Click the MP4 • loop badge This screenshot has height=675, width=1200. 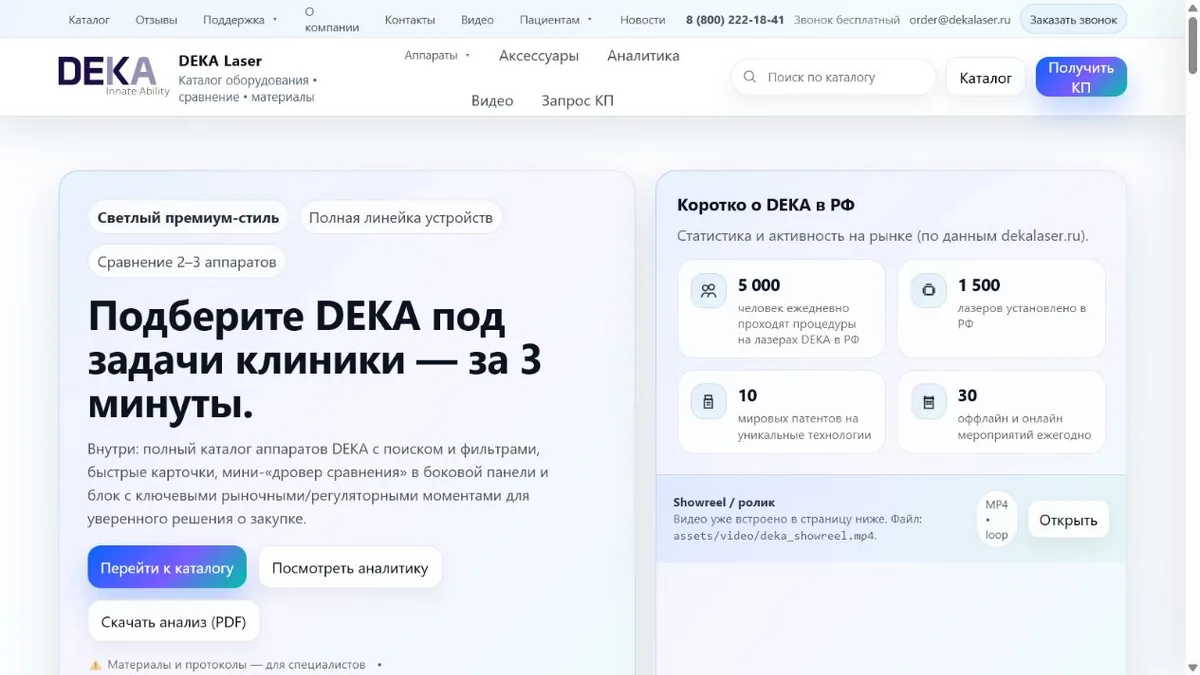pyautogui.click(x=997, y=519)
